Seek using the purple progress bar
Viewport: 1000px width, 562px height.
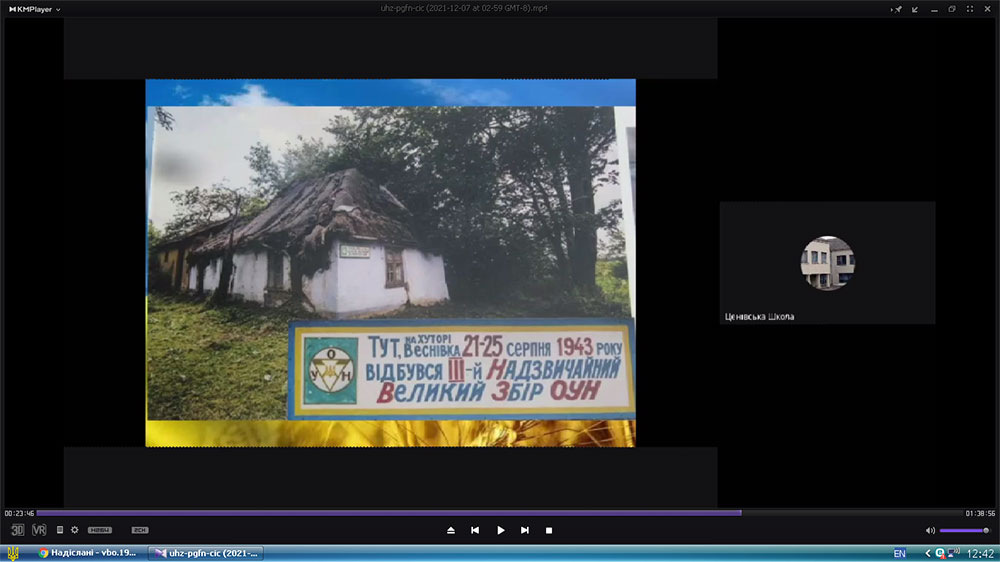[x=389, y=512]
